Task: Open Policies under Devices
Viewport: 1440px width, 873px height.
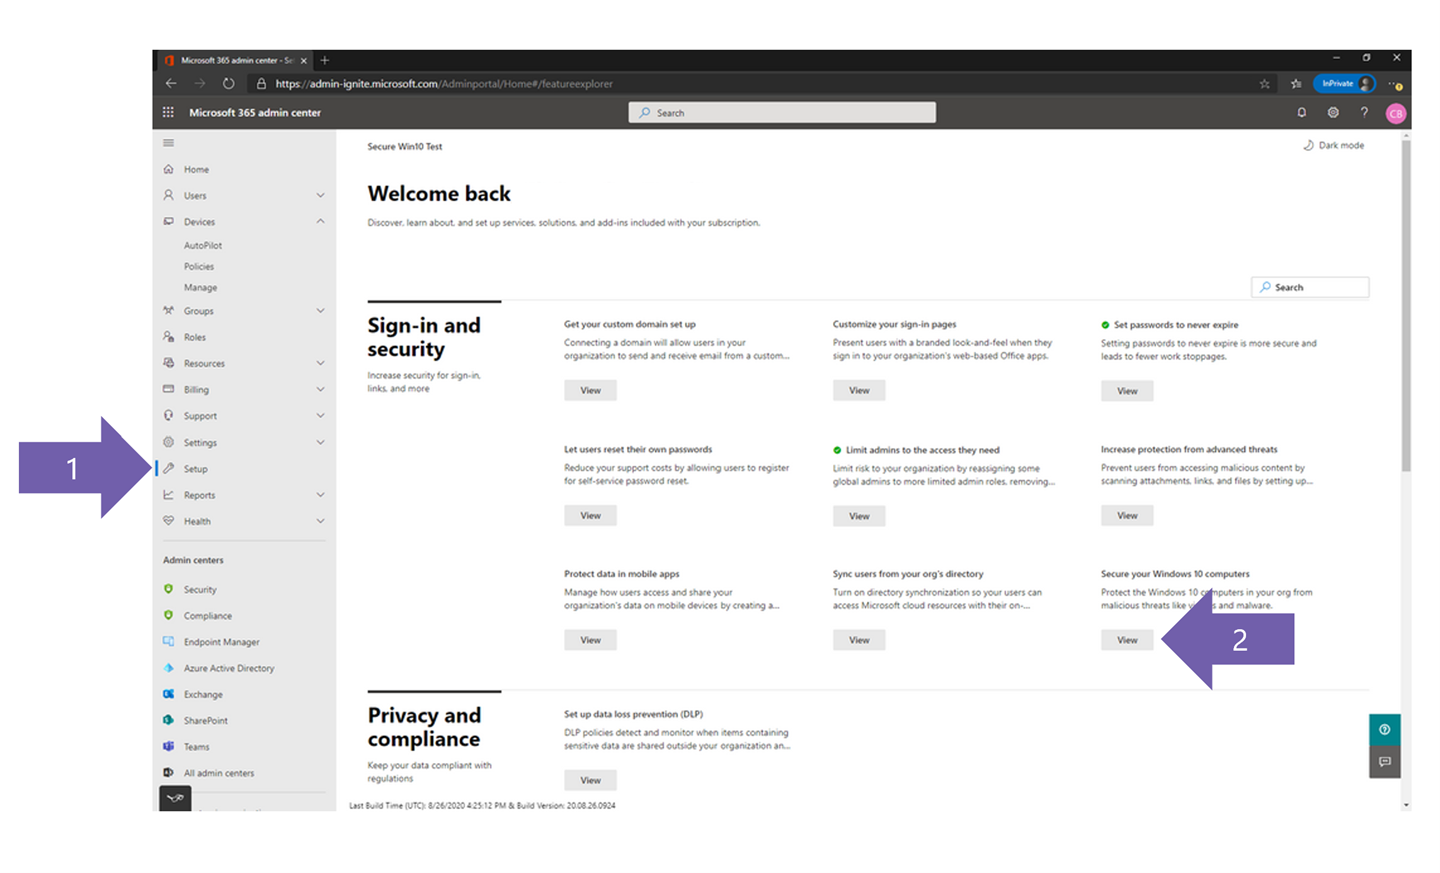Action: pos(199,266)
